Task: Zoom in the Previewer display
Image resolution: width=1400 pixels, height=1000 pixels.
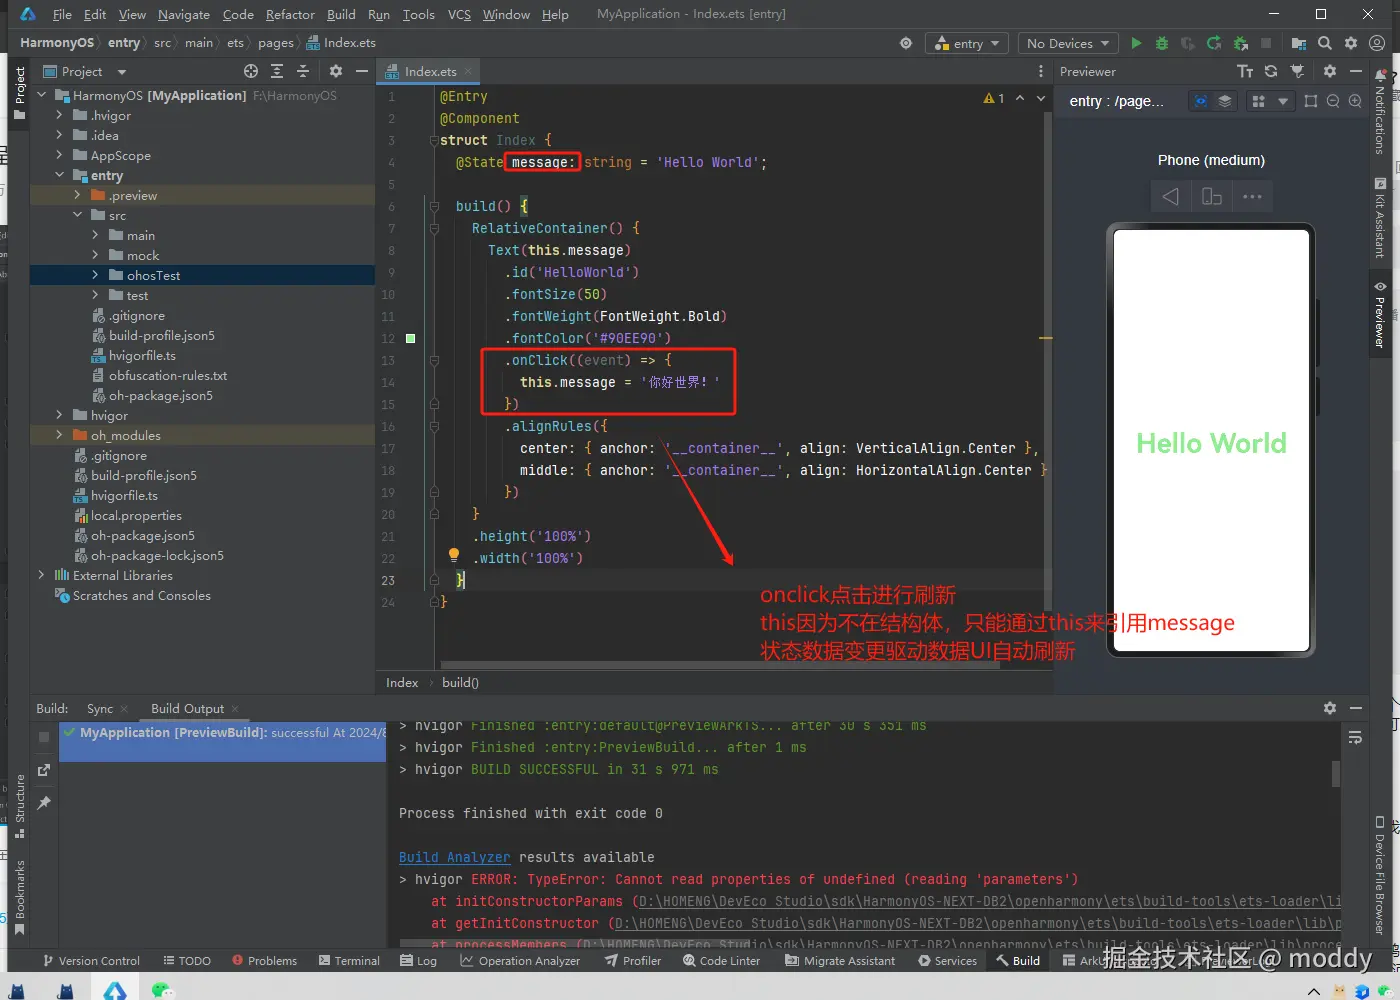Action: coord(1355,101)
